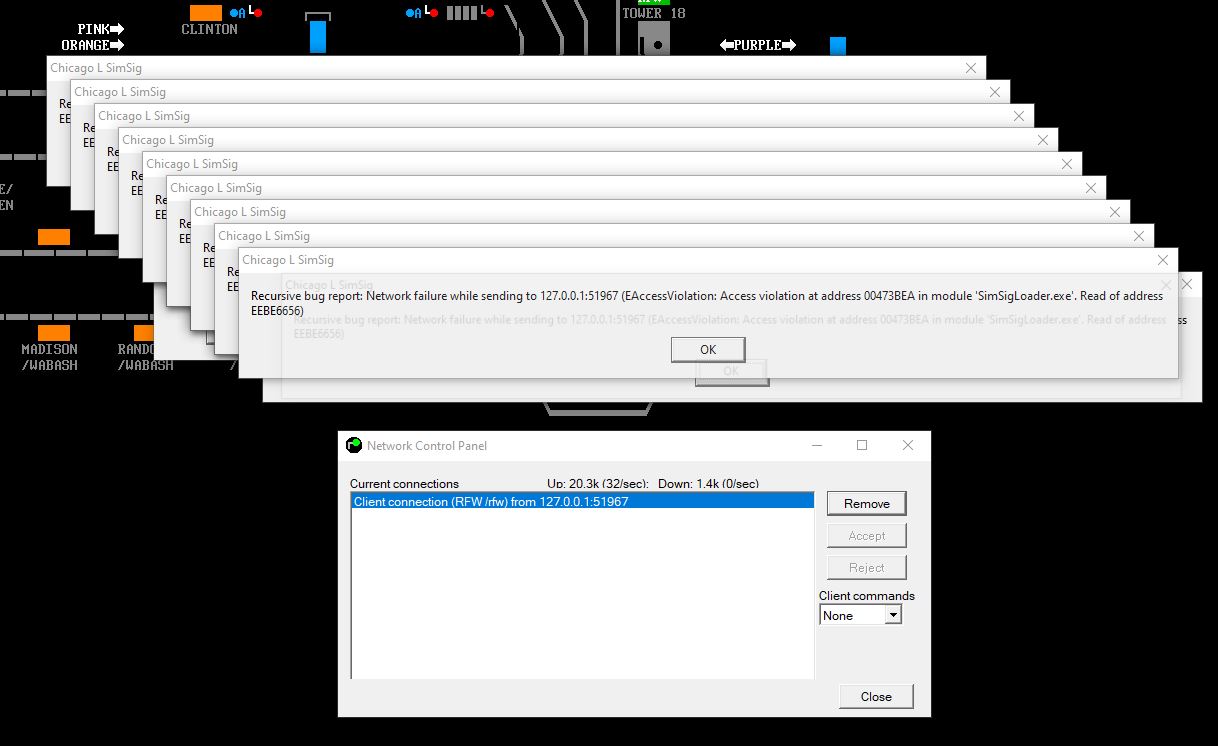The image size is (1218, 746).
Task: Click the orange platform above MADISON /WABASH
Action: tap(54, 332)
